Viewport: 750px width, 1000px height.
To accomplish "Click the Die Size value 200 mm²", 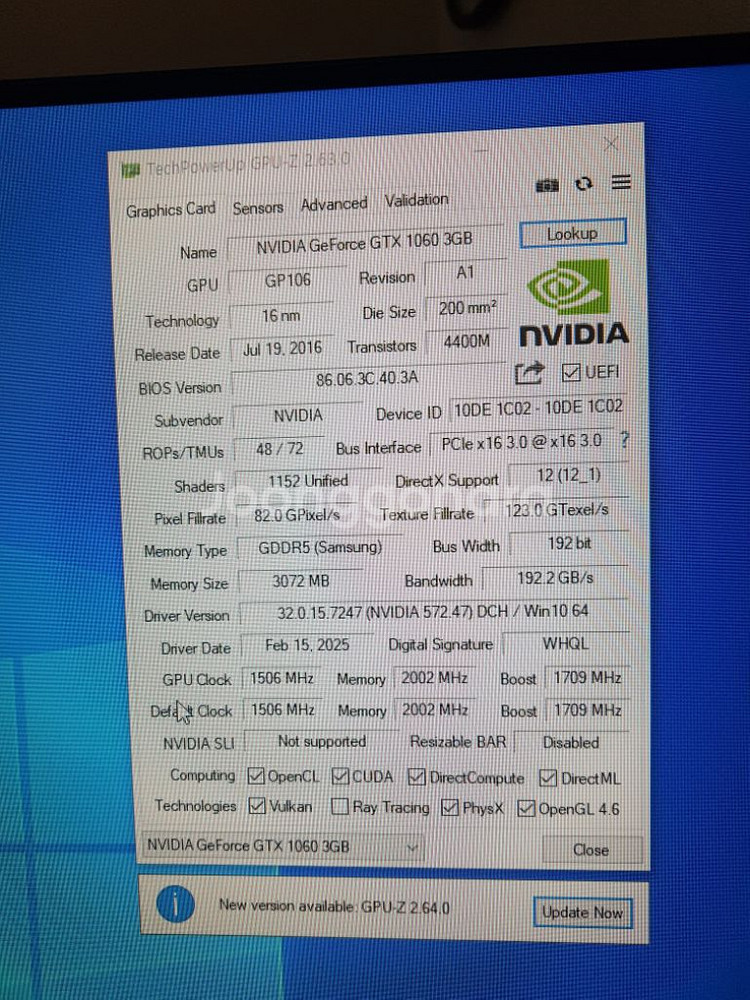I will pos(466,309).
